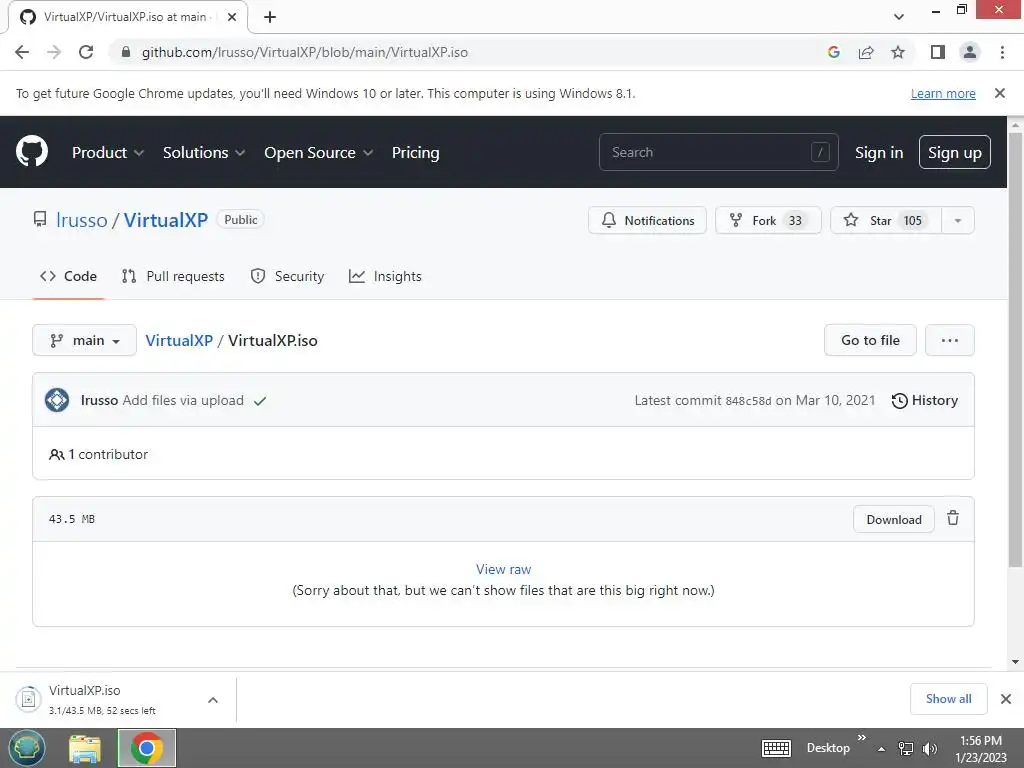Click the Download button
Screen dimensions: 1024x768
tap(894, 519)
